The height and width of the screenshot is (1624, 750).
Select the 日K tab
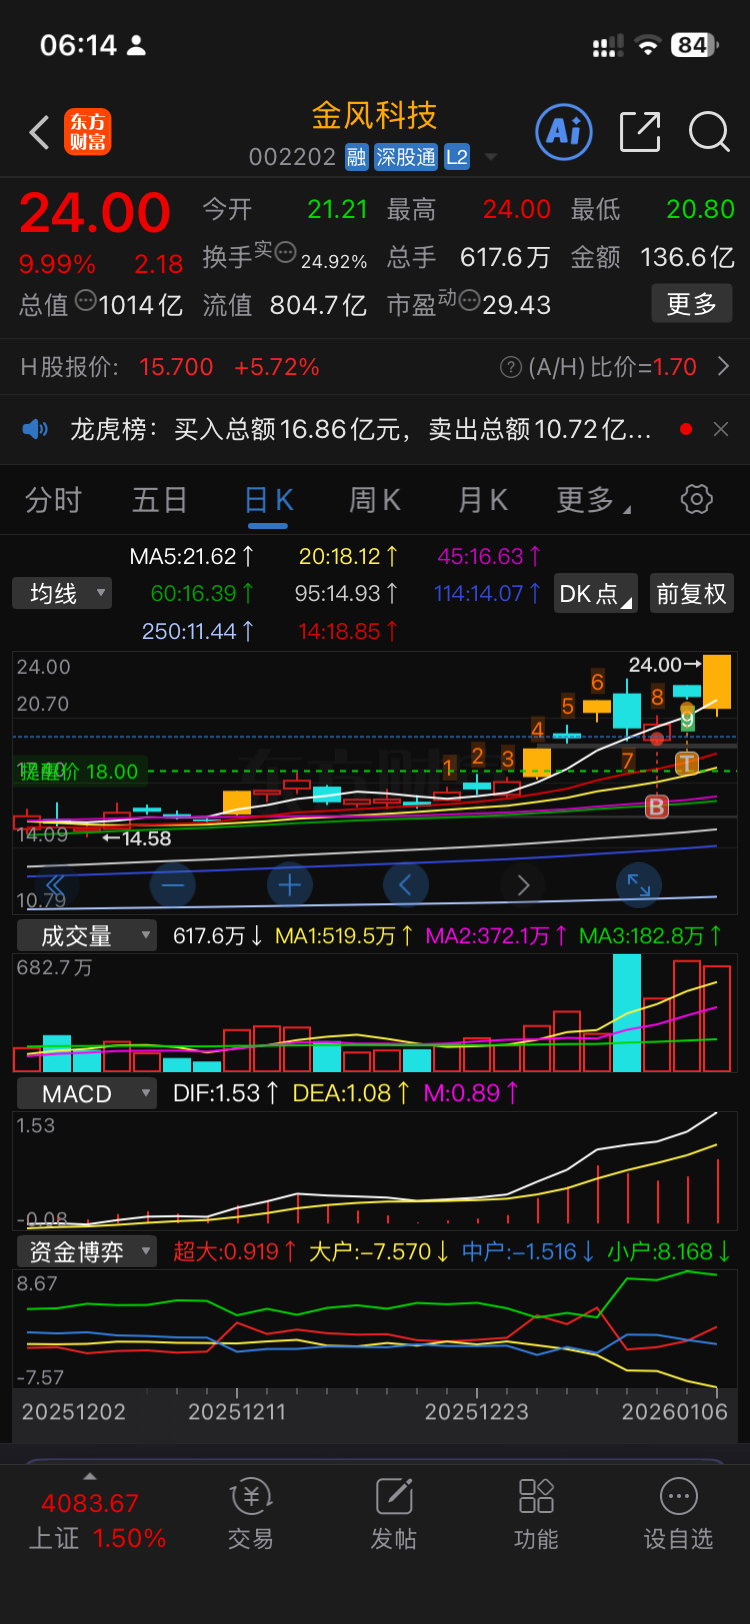[x=269, y=499]
